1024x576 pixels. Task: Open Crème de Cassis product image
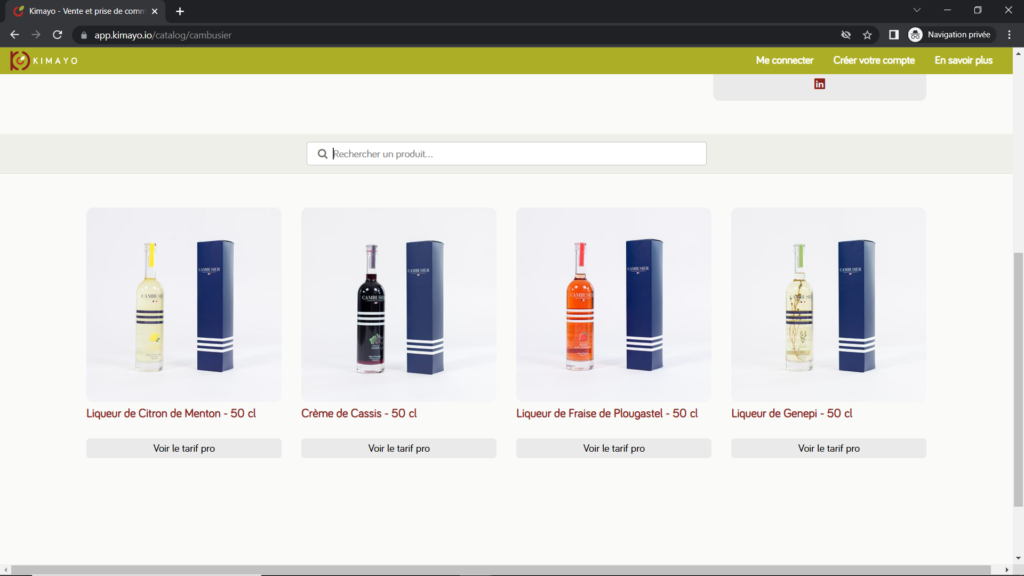pyautogui.click(x=398, y=304)
